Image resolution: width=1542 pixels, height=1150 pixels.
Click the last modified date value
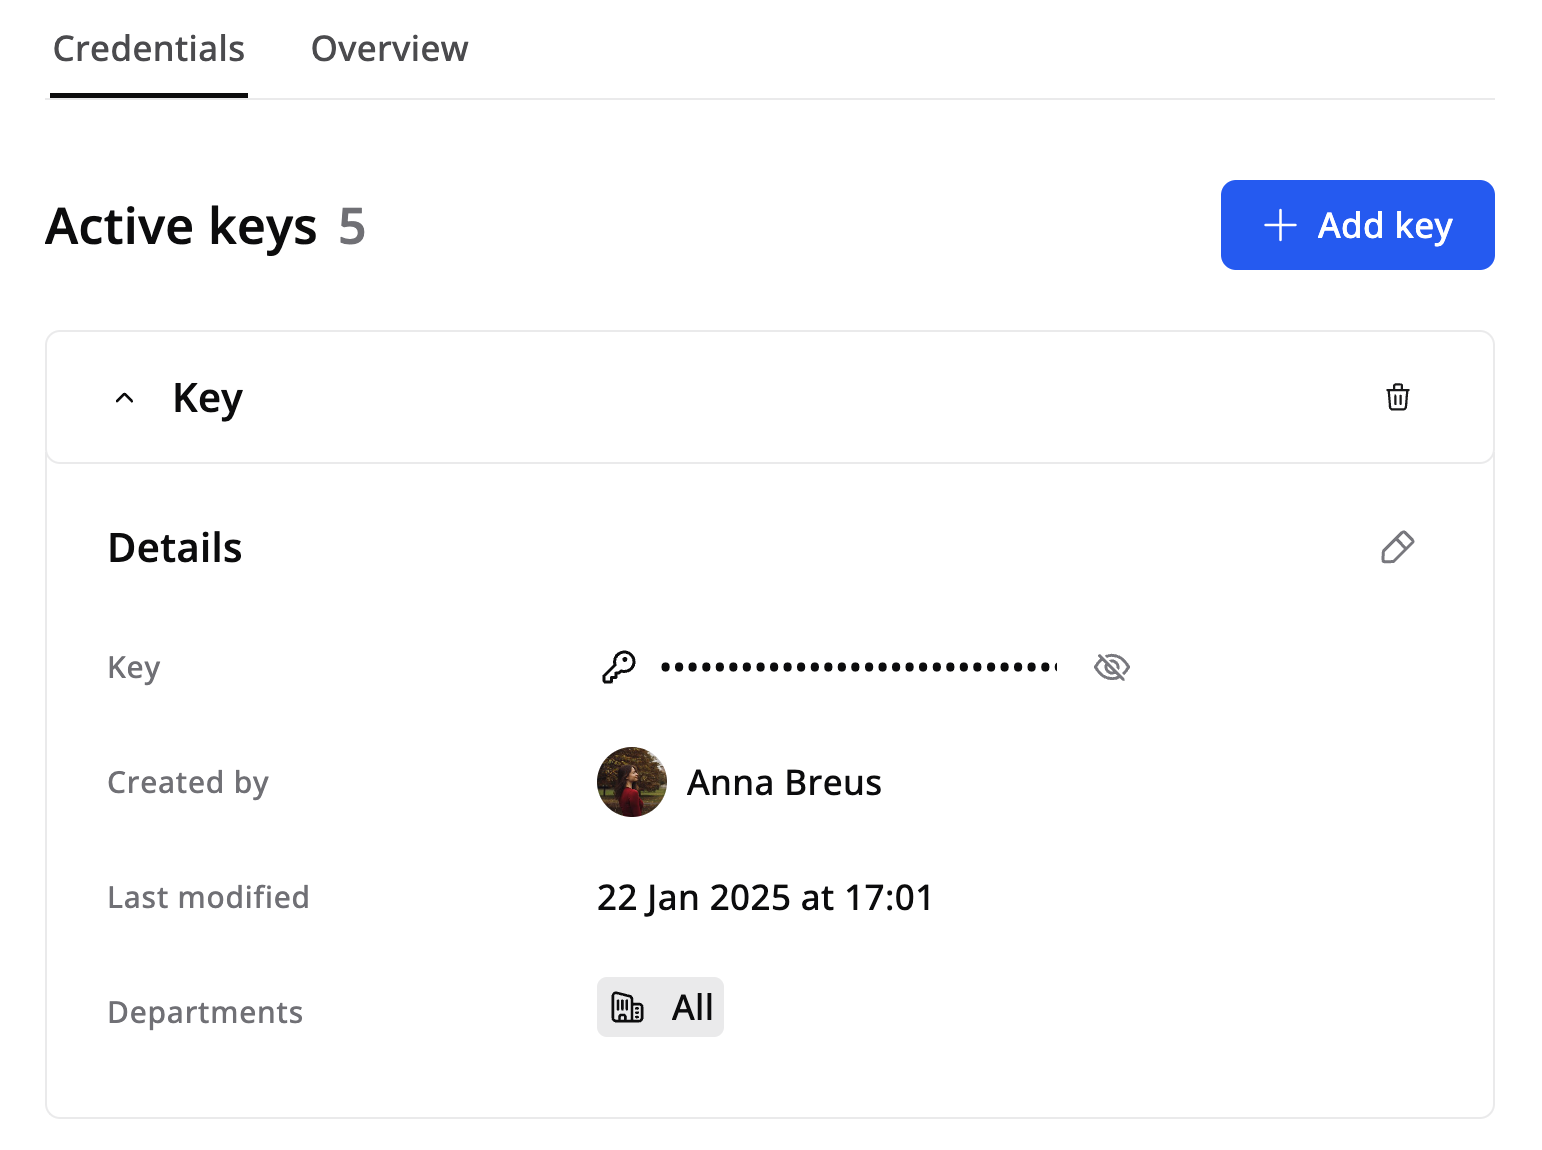[764, 897]
